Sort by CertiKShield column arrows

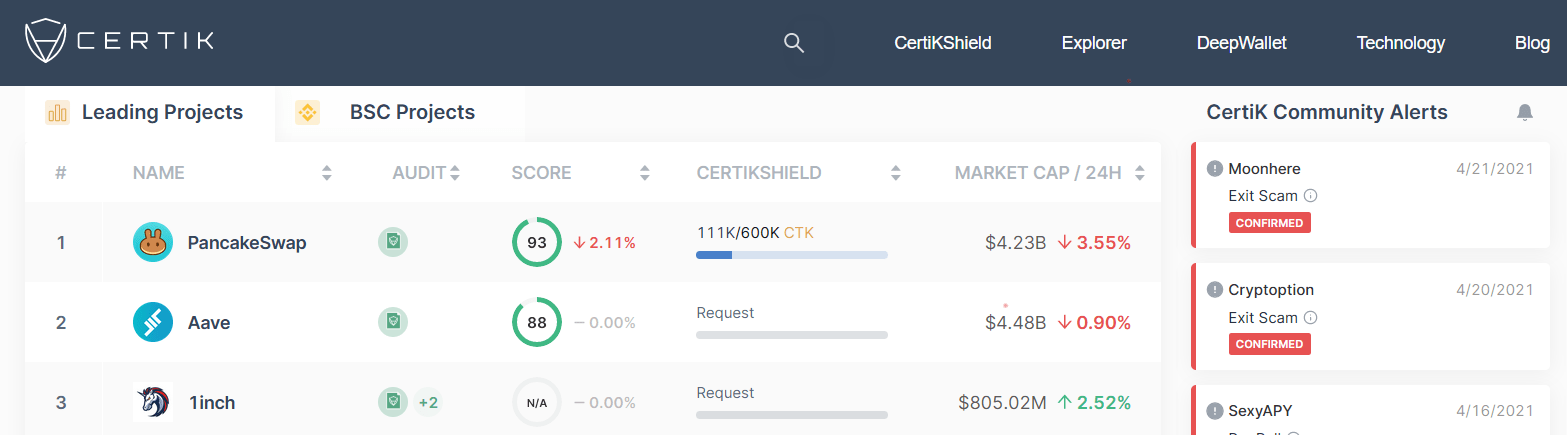click(x=895, y=173)
